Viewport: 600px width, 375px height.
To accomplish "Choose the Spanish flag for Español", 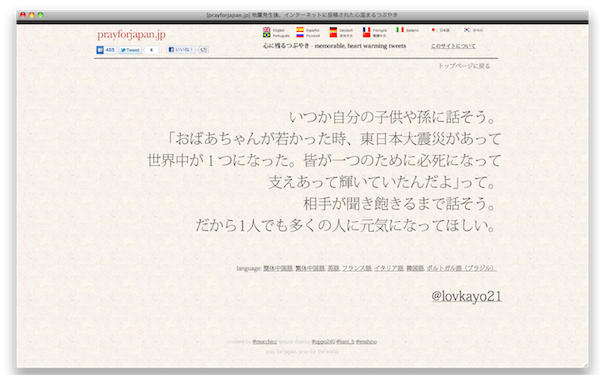I will 300,30.
